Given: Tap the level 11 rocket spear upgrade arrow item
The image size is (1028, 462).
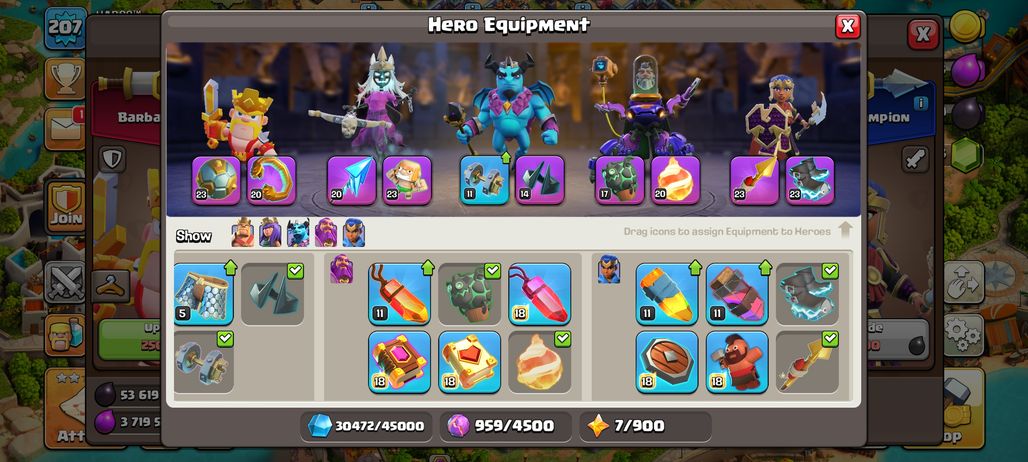Looking at the screenshot, I should (667, 294).
